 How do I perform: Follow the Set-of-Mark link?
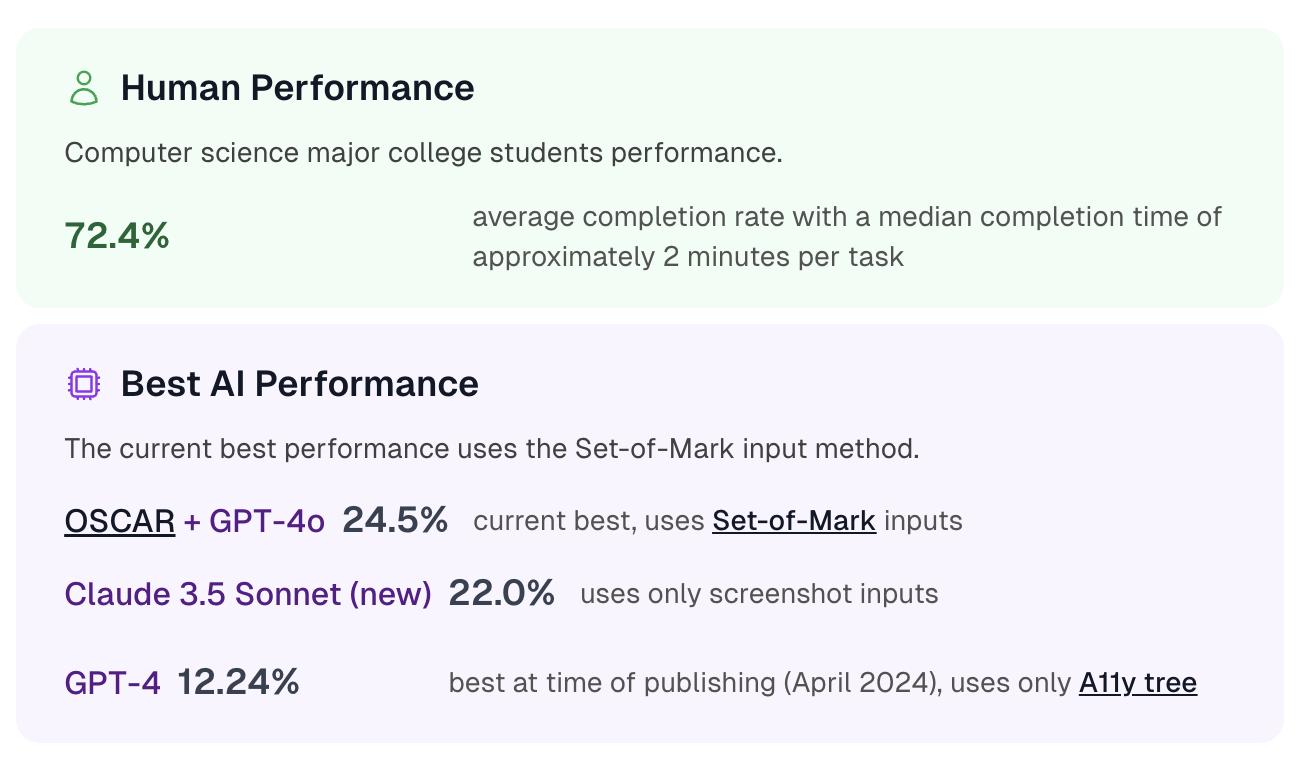794,521
